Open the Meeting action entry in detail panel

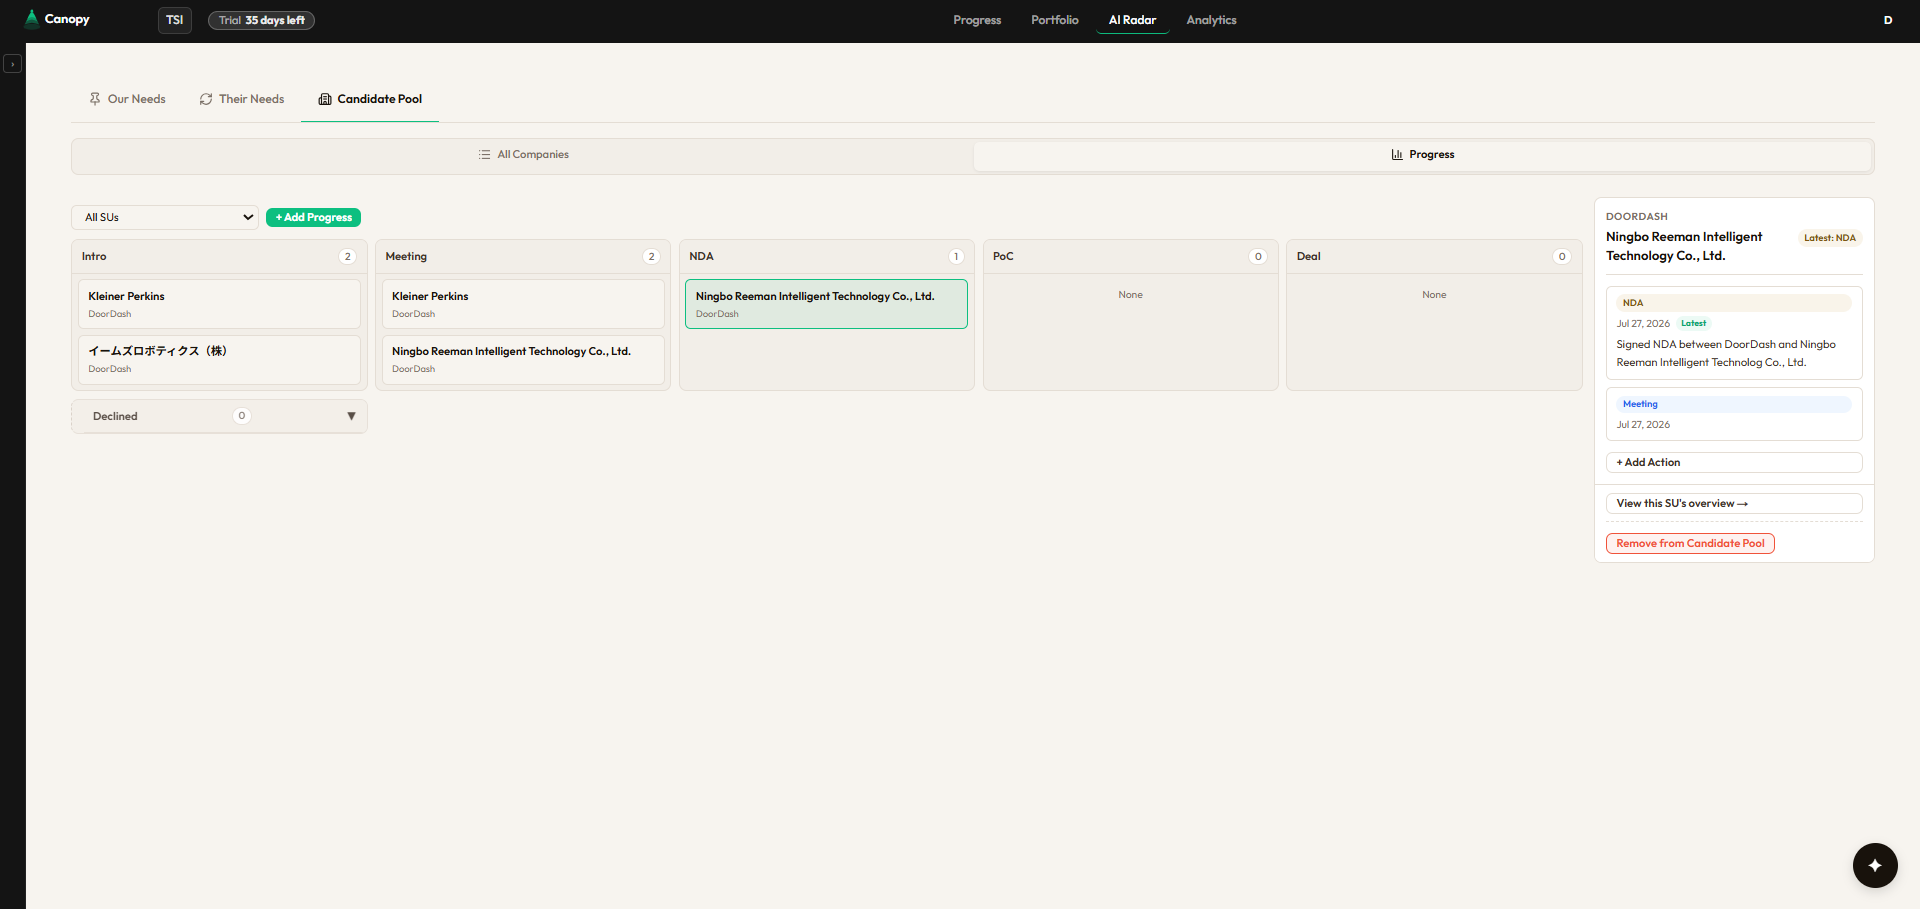[x=1734, y=414]
